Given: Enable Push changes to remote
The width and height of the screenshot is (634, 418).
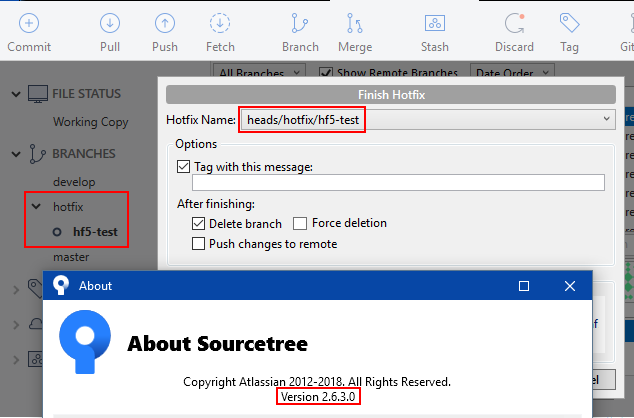Looking at the screenshot, I should coord(198,244).
